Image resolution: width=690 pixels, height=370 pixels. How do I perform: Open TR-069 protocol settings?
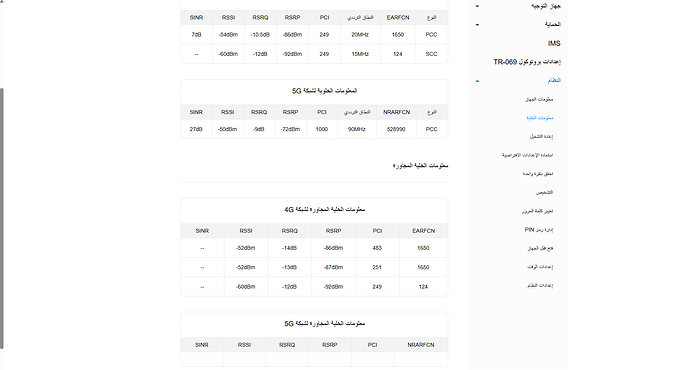(527, 62)
